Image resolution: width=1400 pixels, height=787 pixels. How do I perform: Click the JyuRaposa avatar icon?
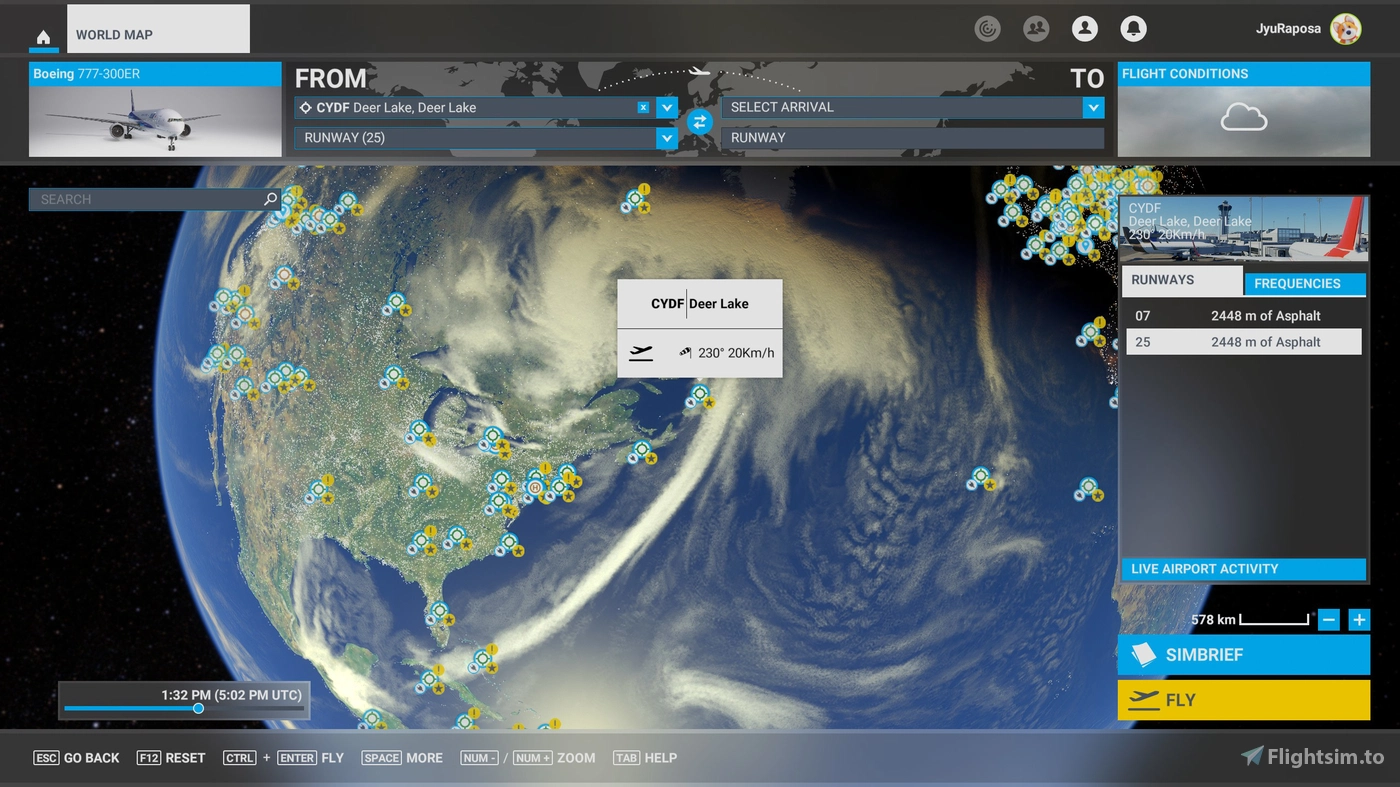click(x=1345, y=29)
